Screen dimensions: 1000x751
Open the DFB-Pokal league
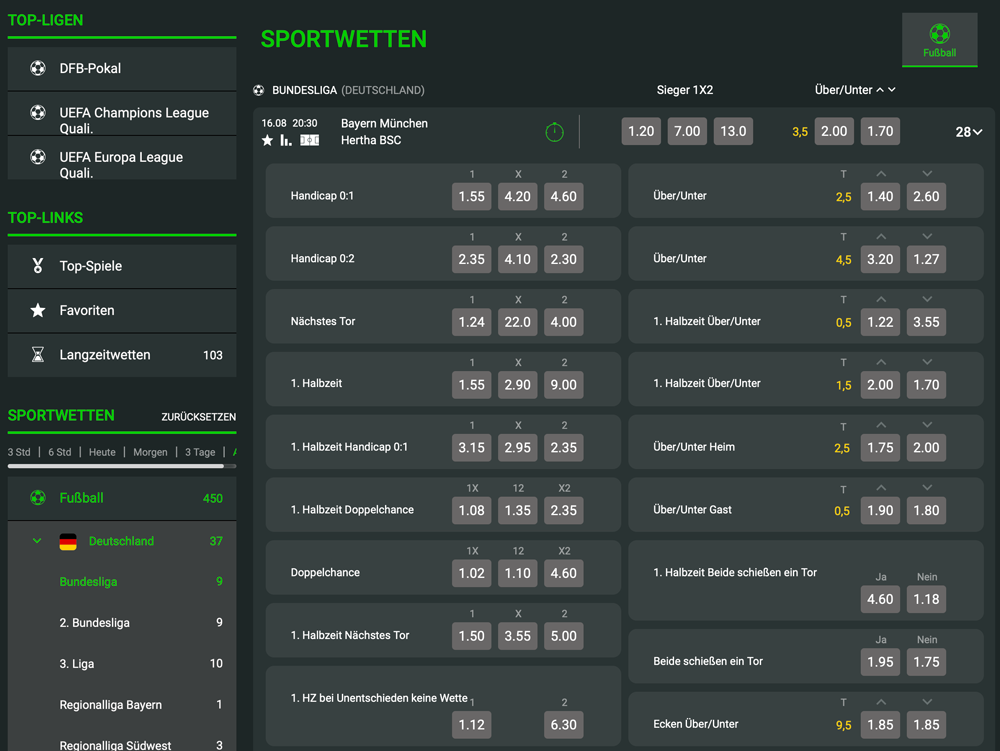[122, 68]
